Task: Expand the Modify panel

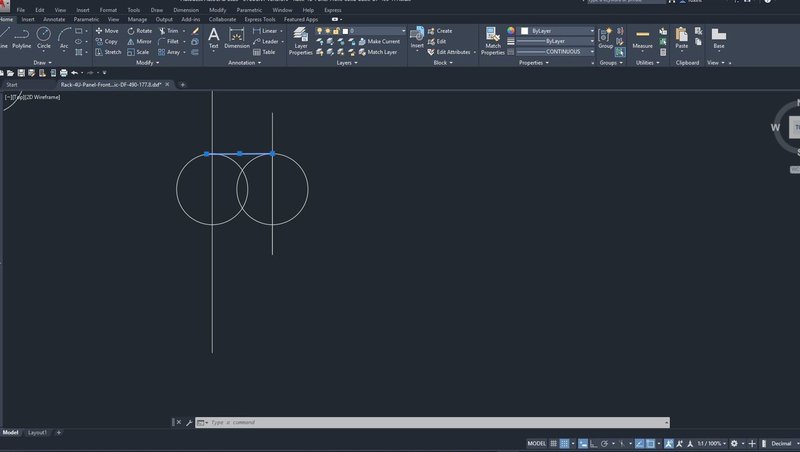Action: click(x=147, y=63)
